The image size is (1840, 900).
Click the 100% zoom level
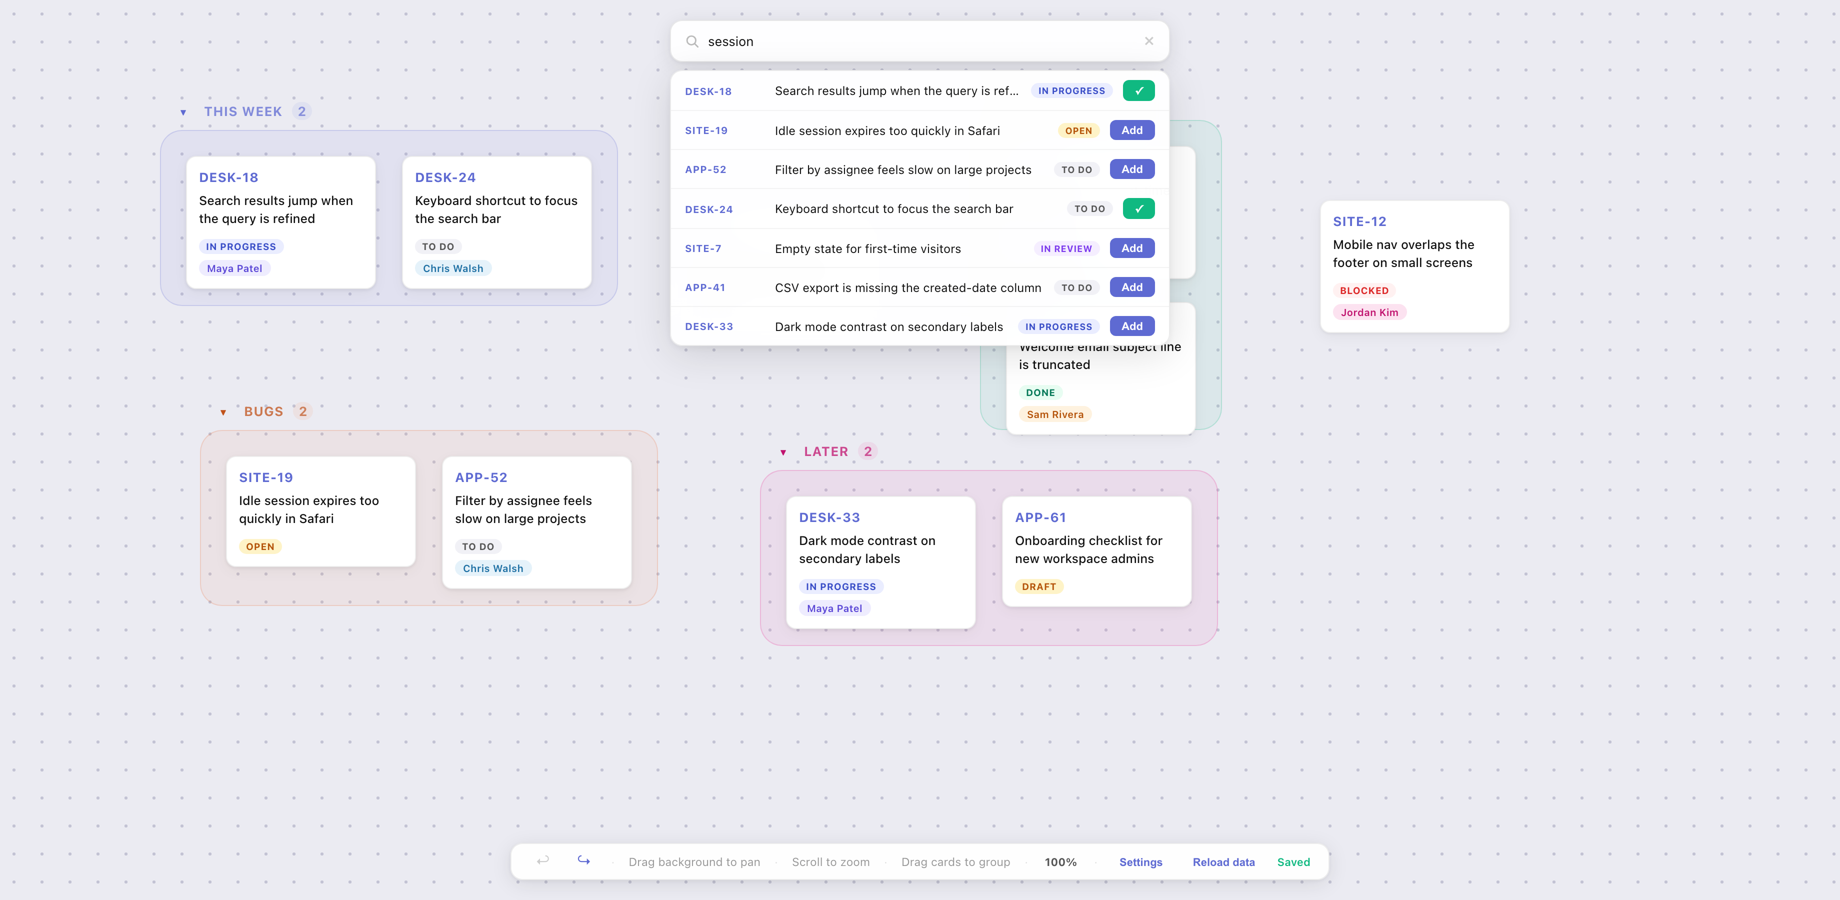coord(1060,862)
